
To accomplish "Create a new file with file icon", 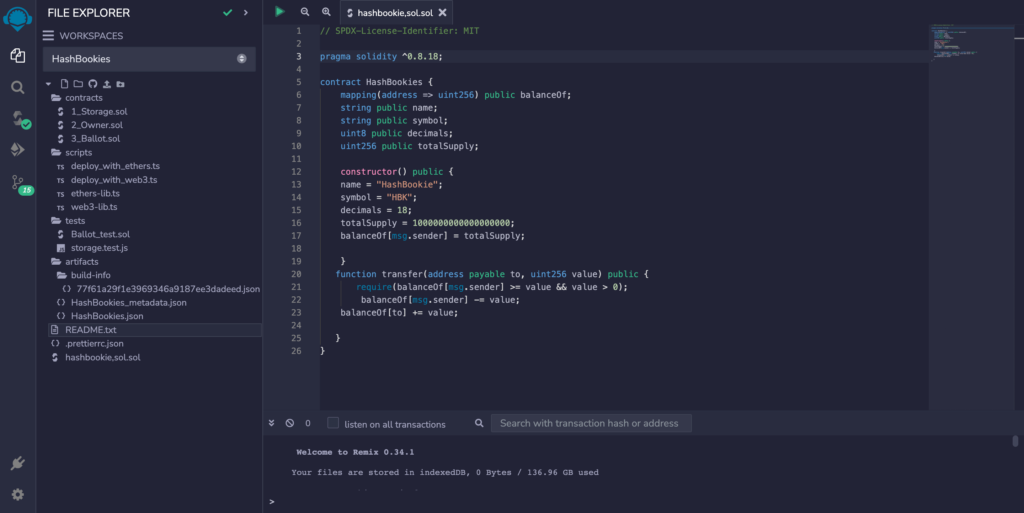I will click(64, 84).
